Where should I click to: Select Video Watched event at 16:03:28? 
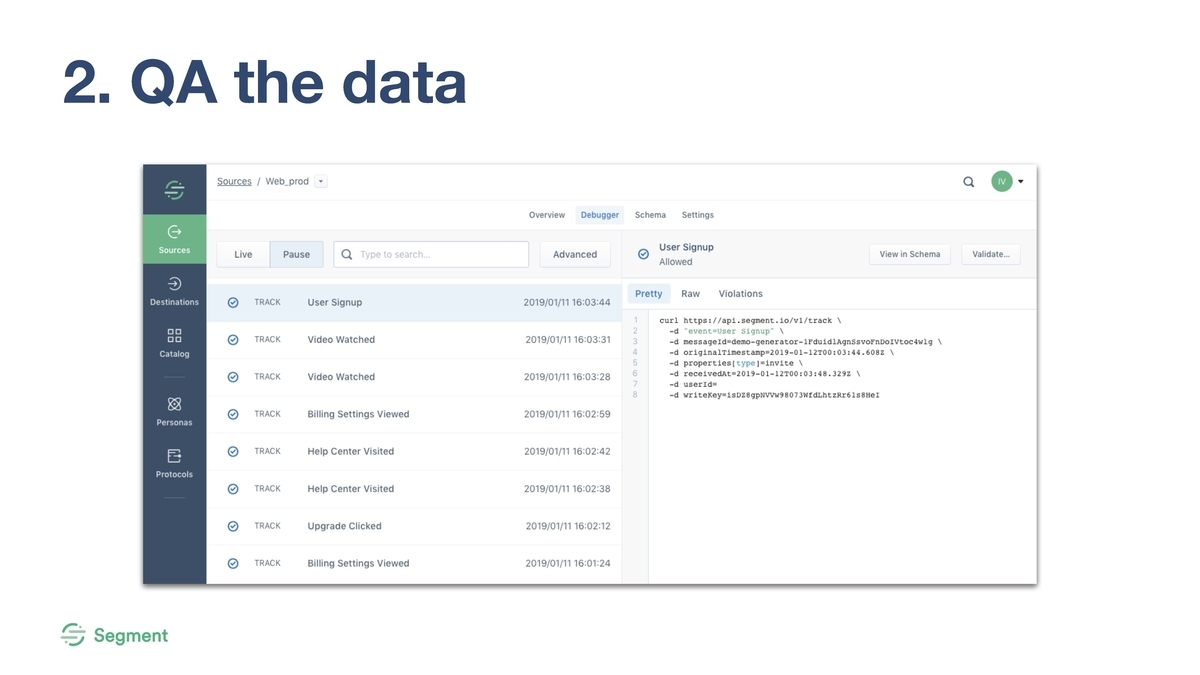[x=341, y=377]
